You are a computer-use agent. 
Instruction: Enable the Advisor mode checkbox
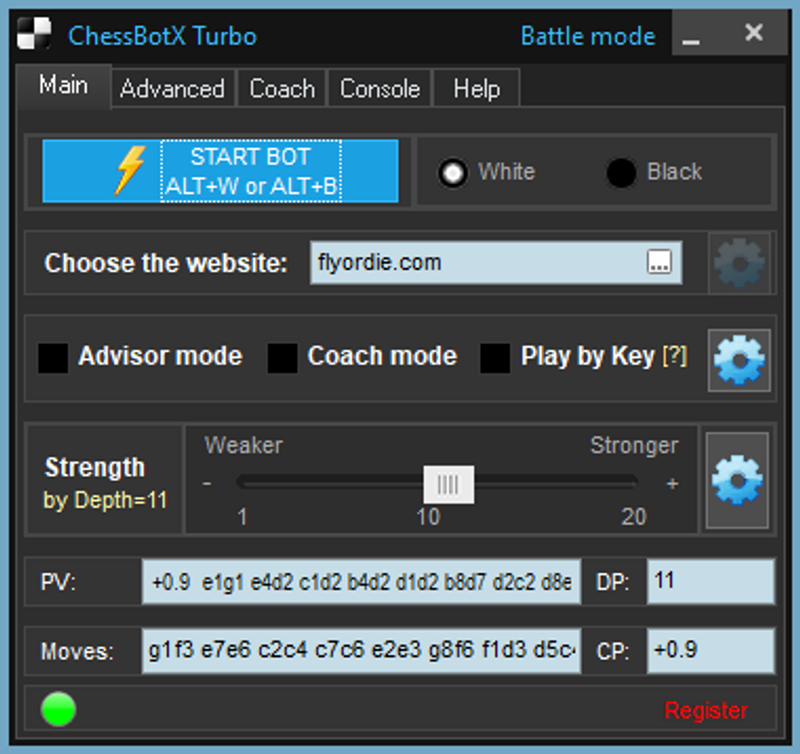coord(53,358)
